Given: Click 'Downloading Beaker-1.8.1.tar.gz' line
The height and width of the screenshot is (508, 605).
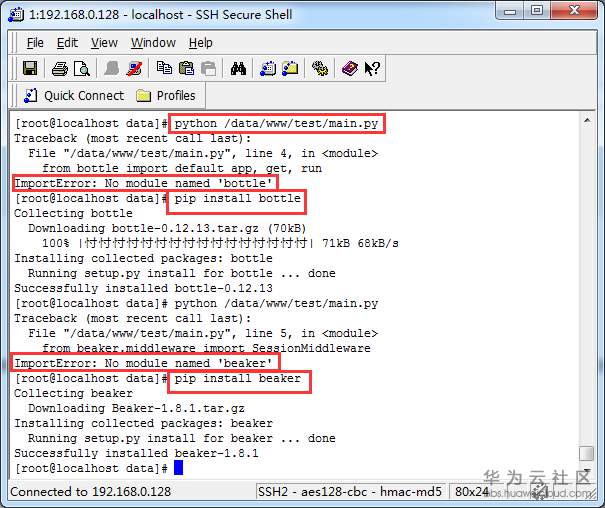Looking at the screenshot, I should pos(136,408).
